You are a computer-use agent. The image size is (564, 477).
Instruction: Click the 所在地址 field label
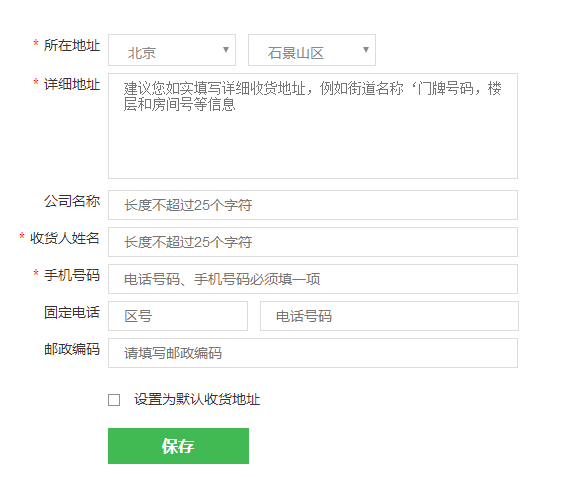[72, 45]
